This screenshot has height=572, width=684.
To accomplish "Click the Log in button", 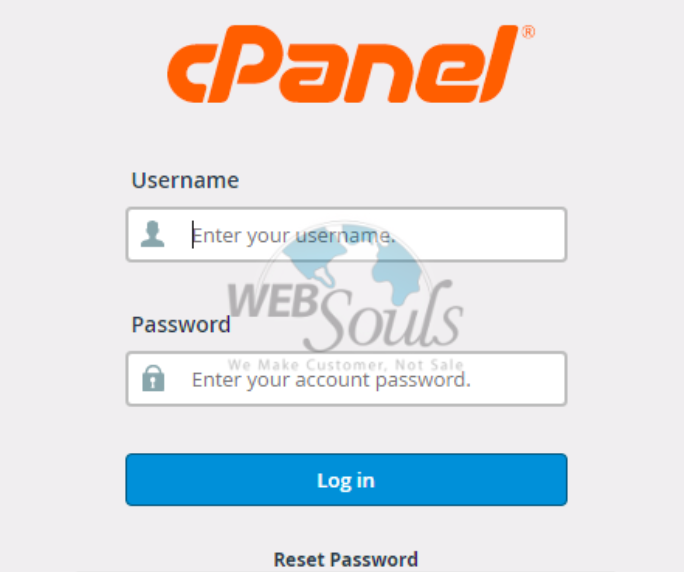I will pyautogui.click(x=346, y=480).
